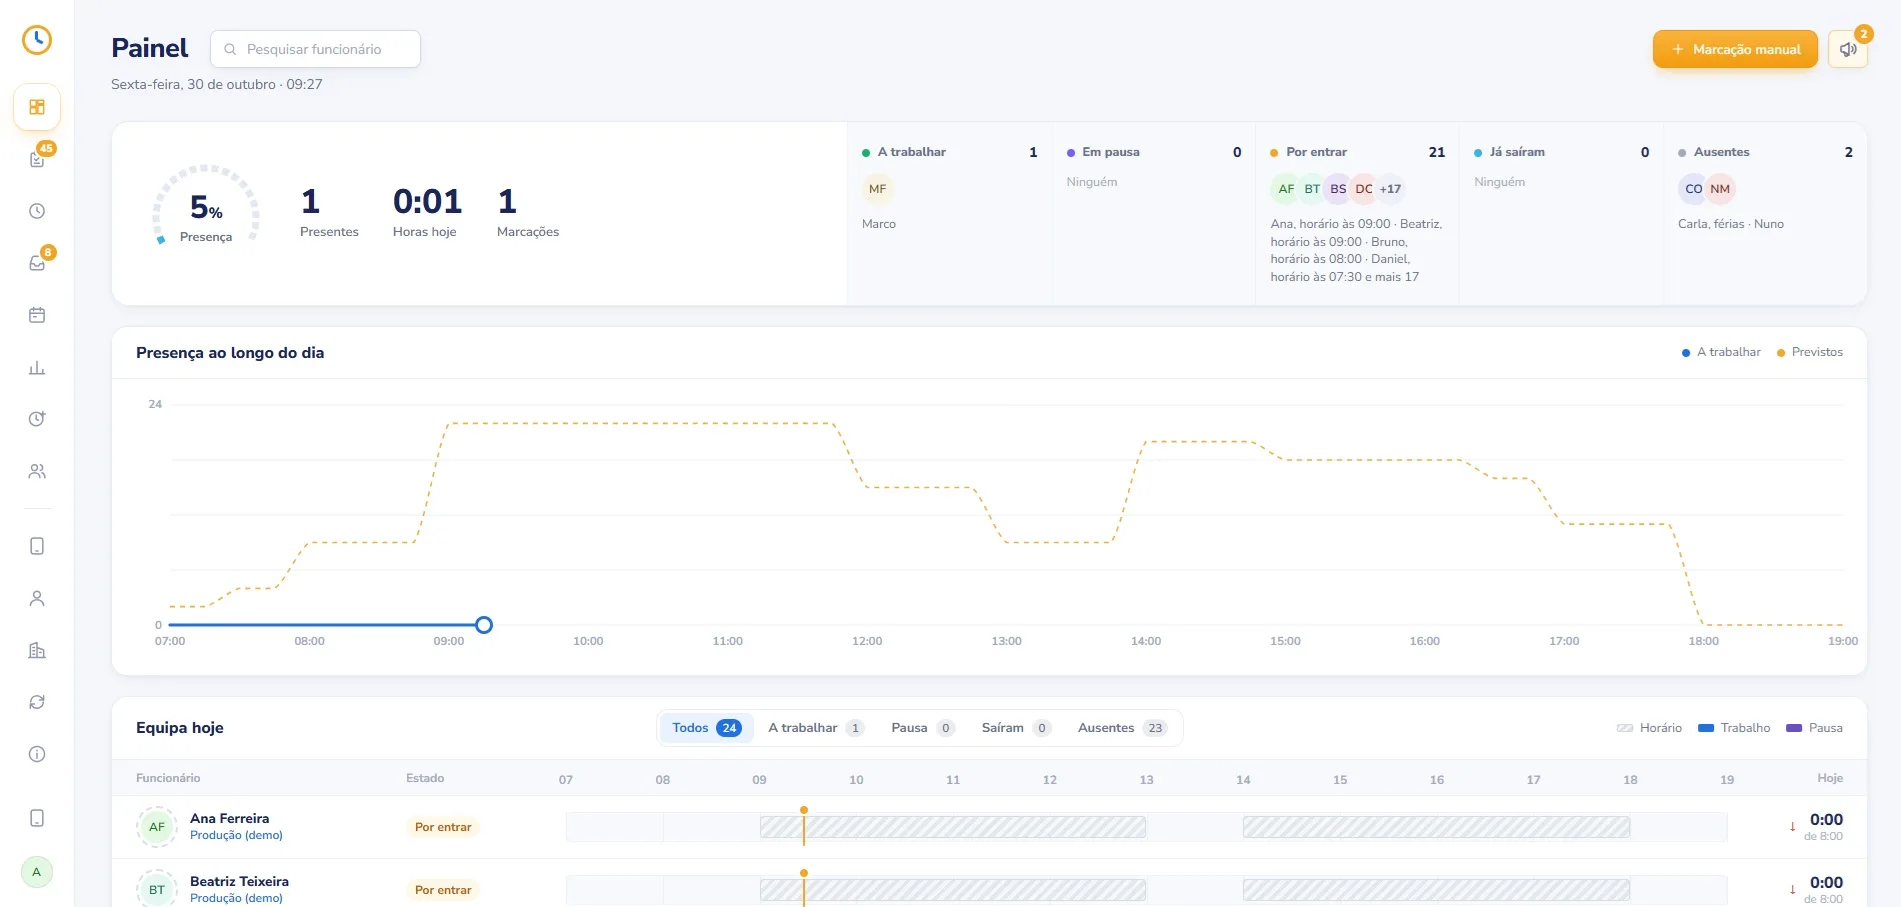The height and width of the screenshot is (907, 1901).
Task: Open the checklist icon with badge 45
Action: (37, 159)
